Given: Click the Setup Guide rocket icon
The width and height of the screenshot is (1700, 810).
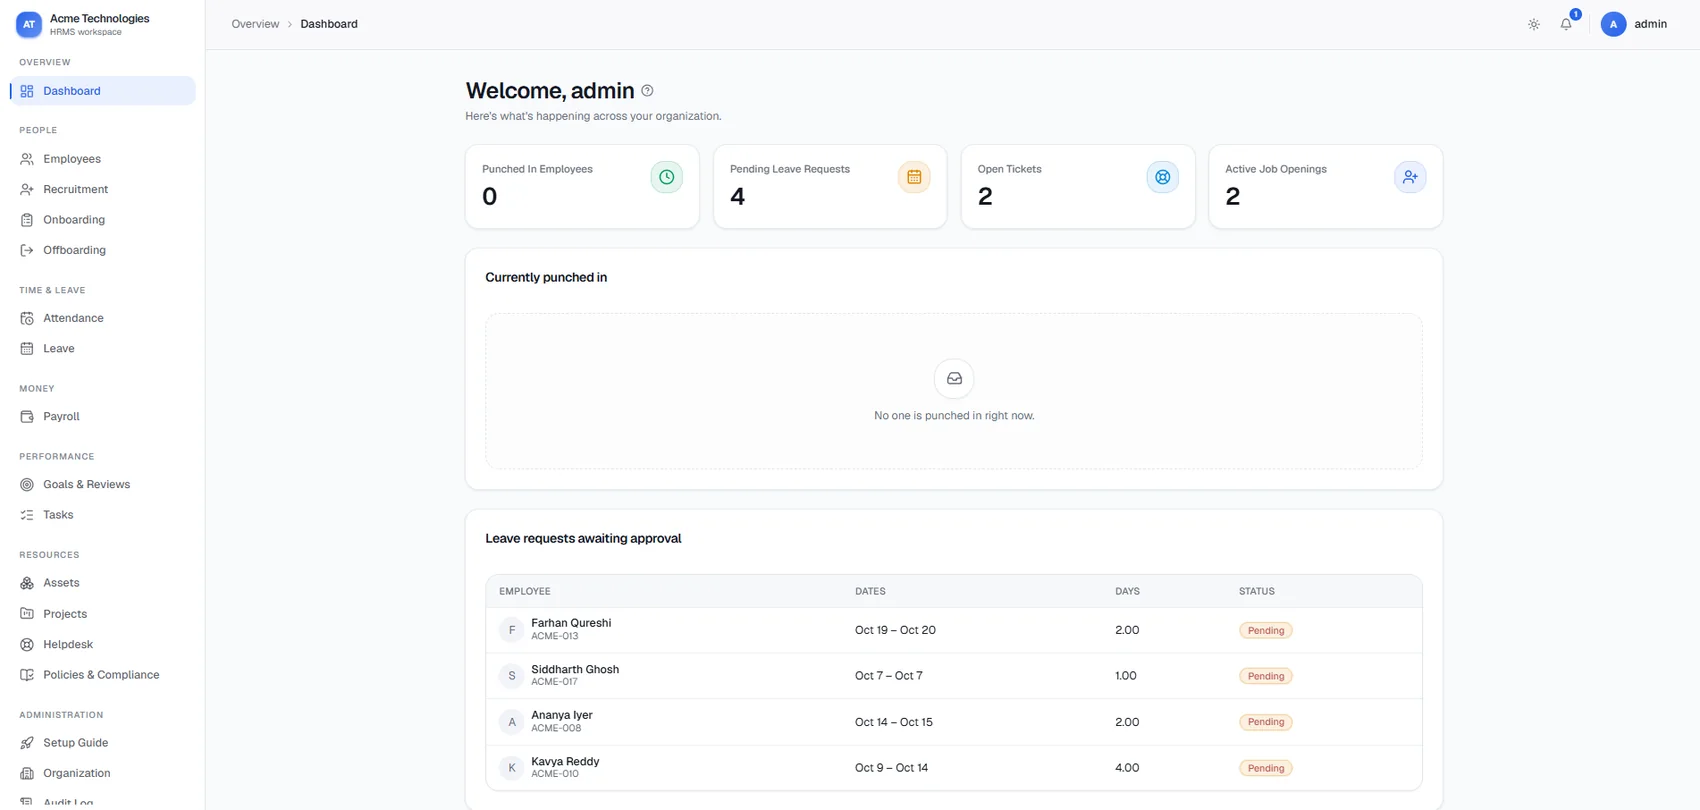Looking at the screenshot, I should pos(27,743).
